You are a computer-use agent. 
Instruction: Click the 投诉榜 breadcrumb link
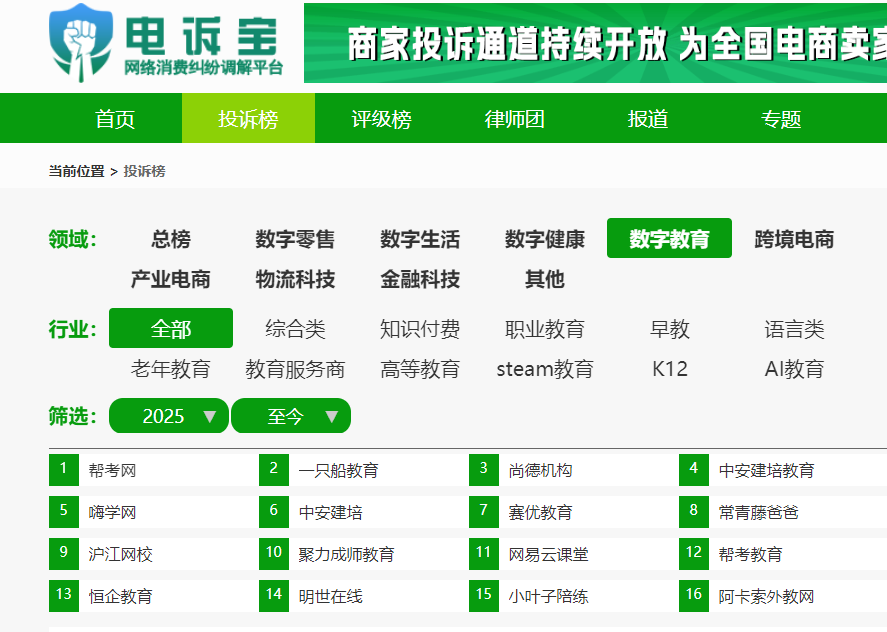point(144,171)
